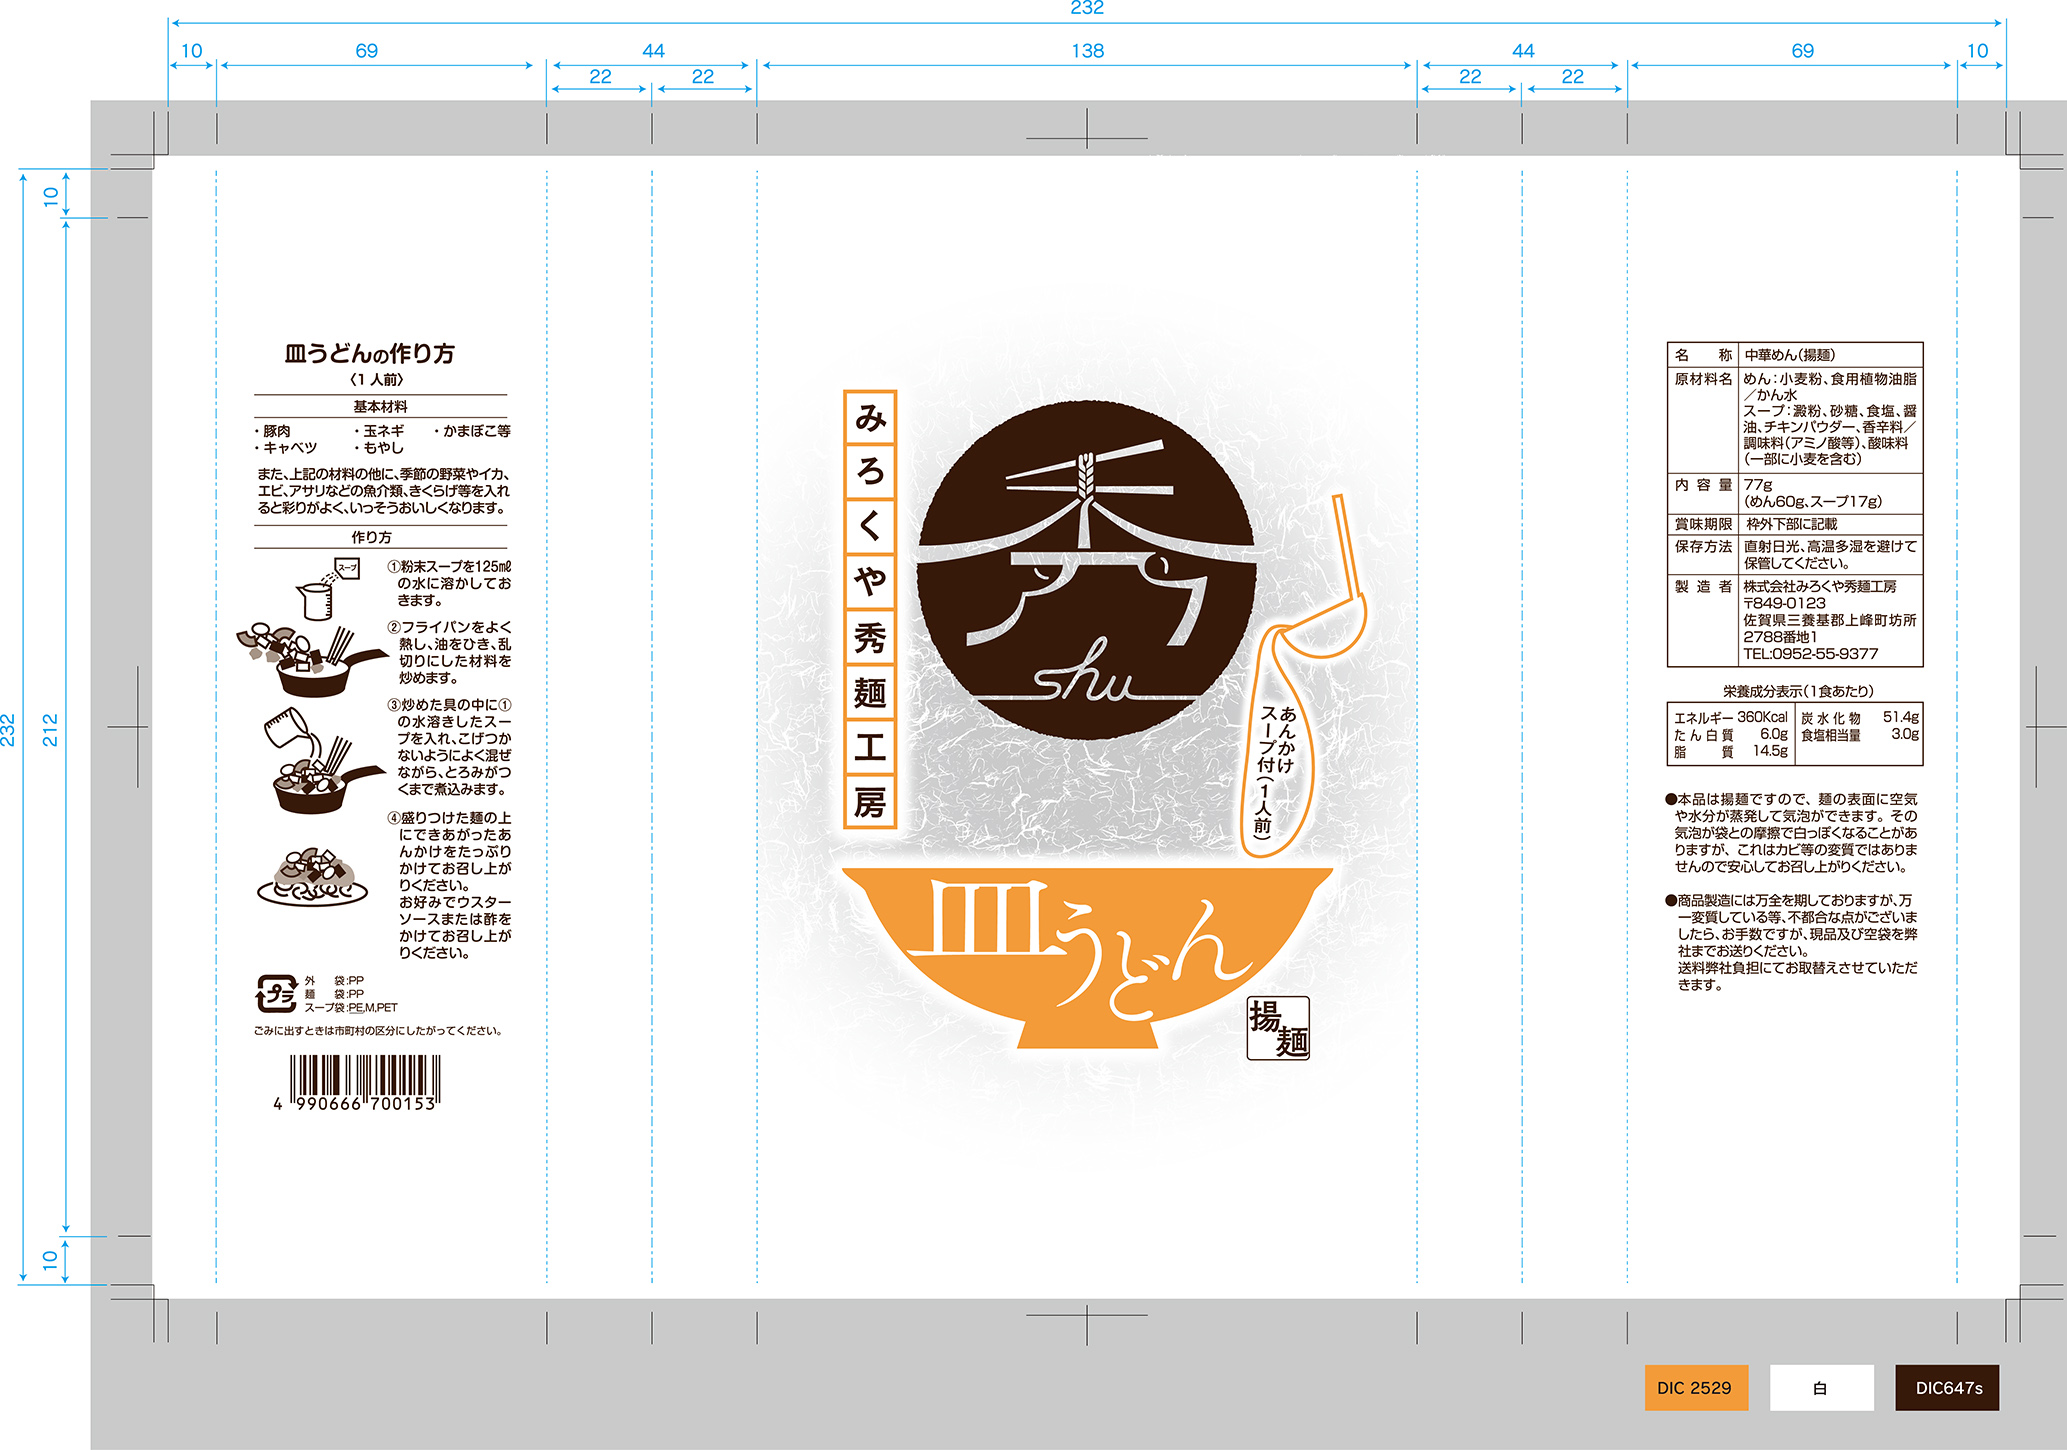Select the 白 white color swatch
Viewport: 2067px width, 1450px height.
(1821, 1388)
